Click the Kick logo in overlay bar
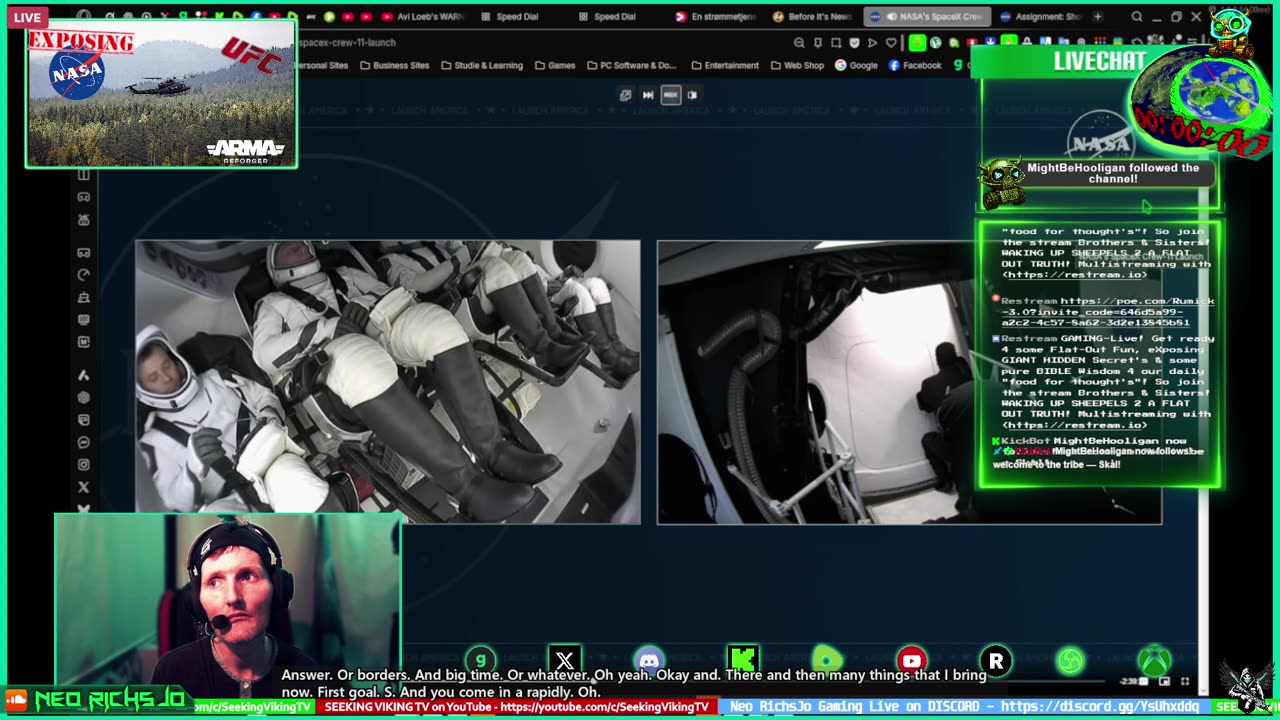This screenshot has width=1280, height=720. 742,661
